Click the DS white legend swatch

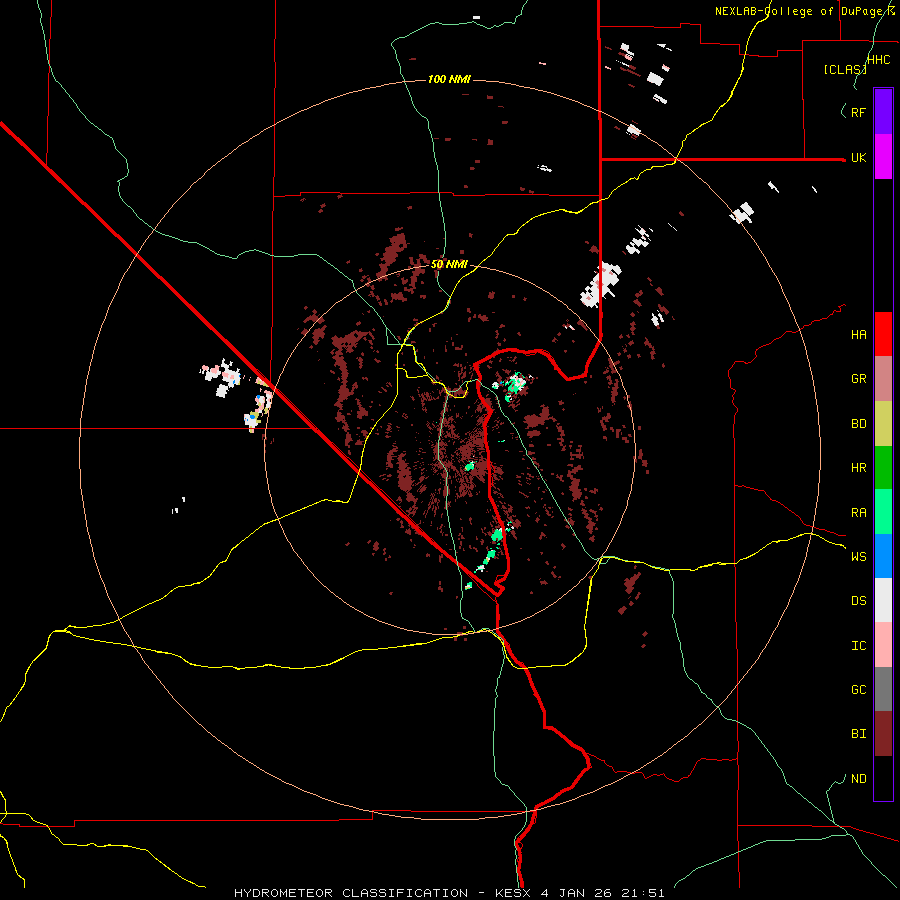point(883,600)
